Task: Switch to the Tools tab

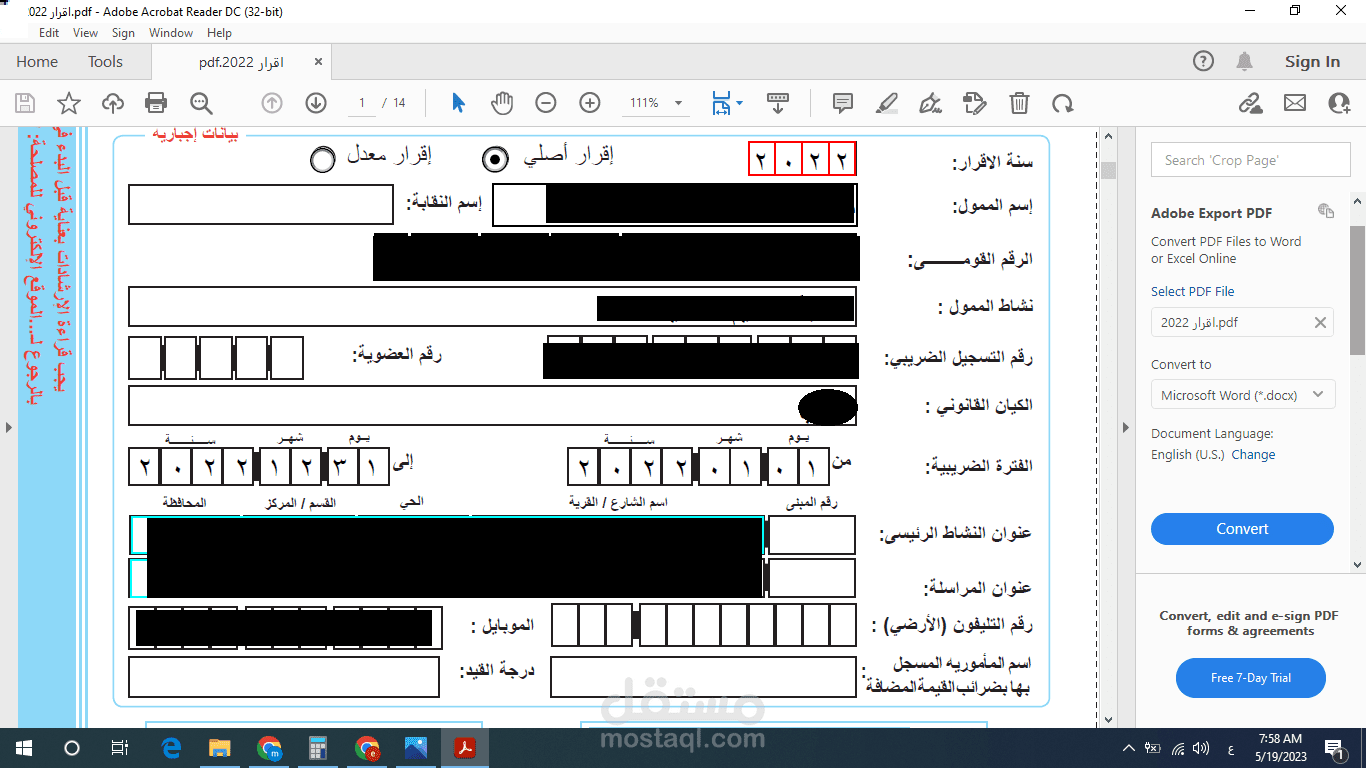Action: (x=105, y=61)
